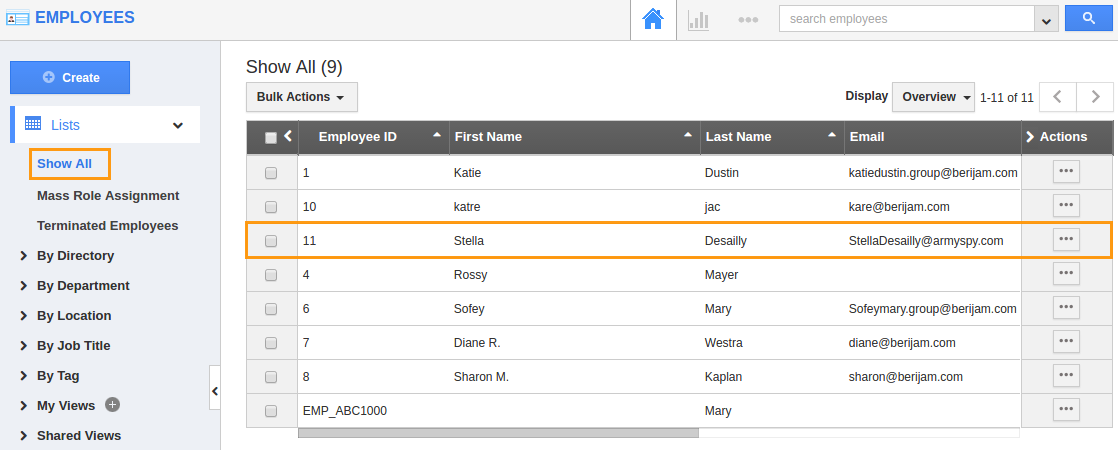Open the search options dropdown arrow
1118x450 pixels.
(x=1046, y=19)
